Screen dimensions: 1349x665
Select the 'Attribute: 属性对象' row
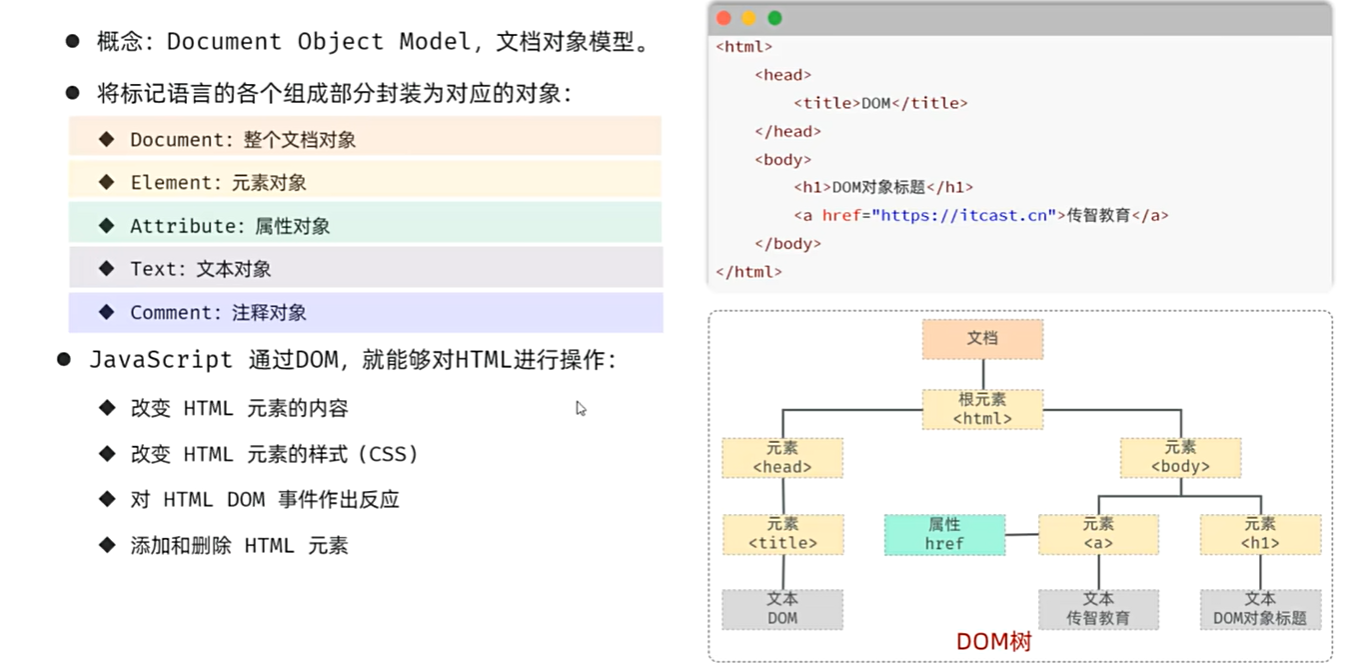pos(365,223)
